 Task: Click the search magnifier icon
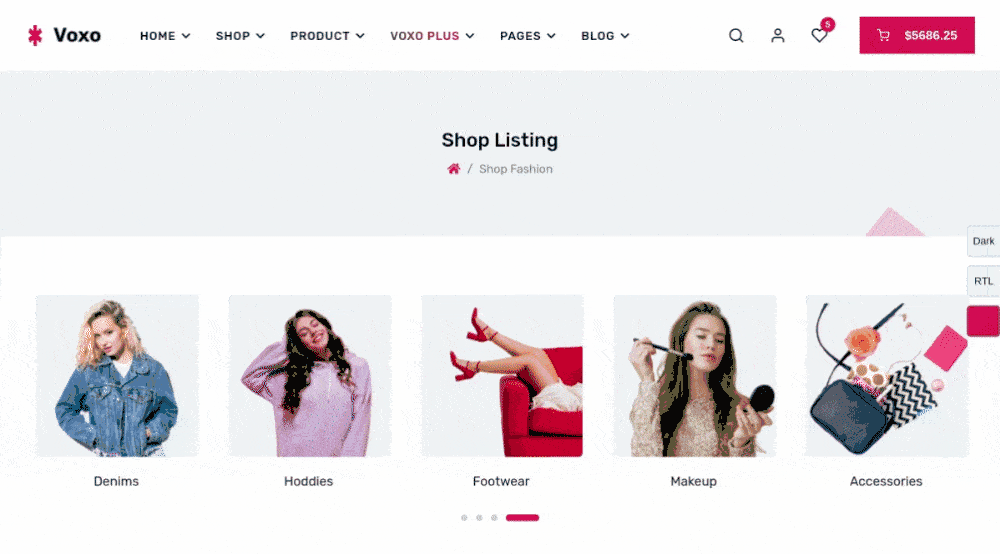coord(736,36)
